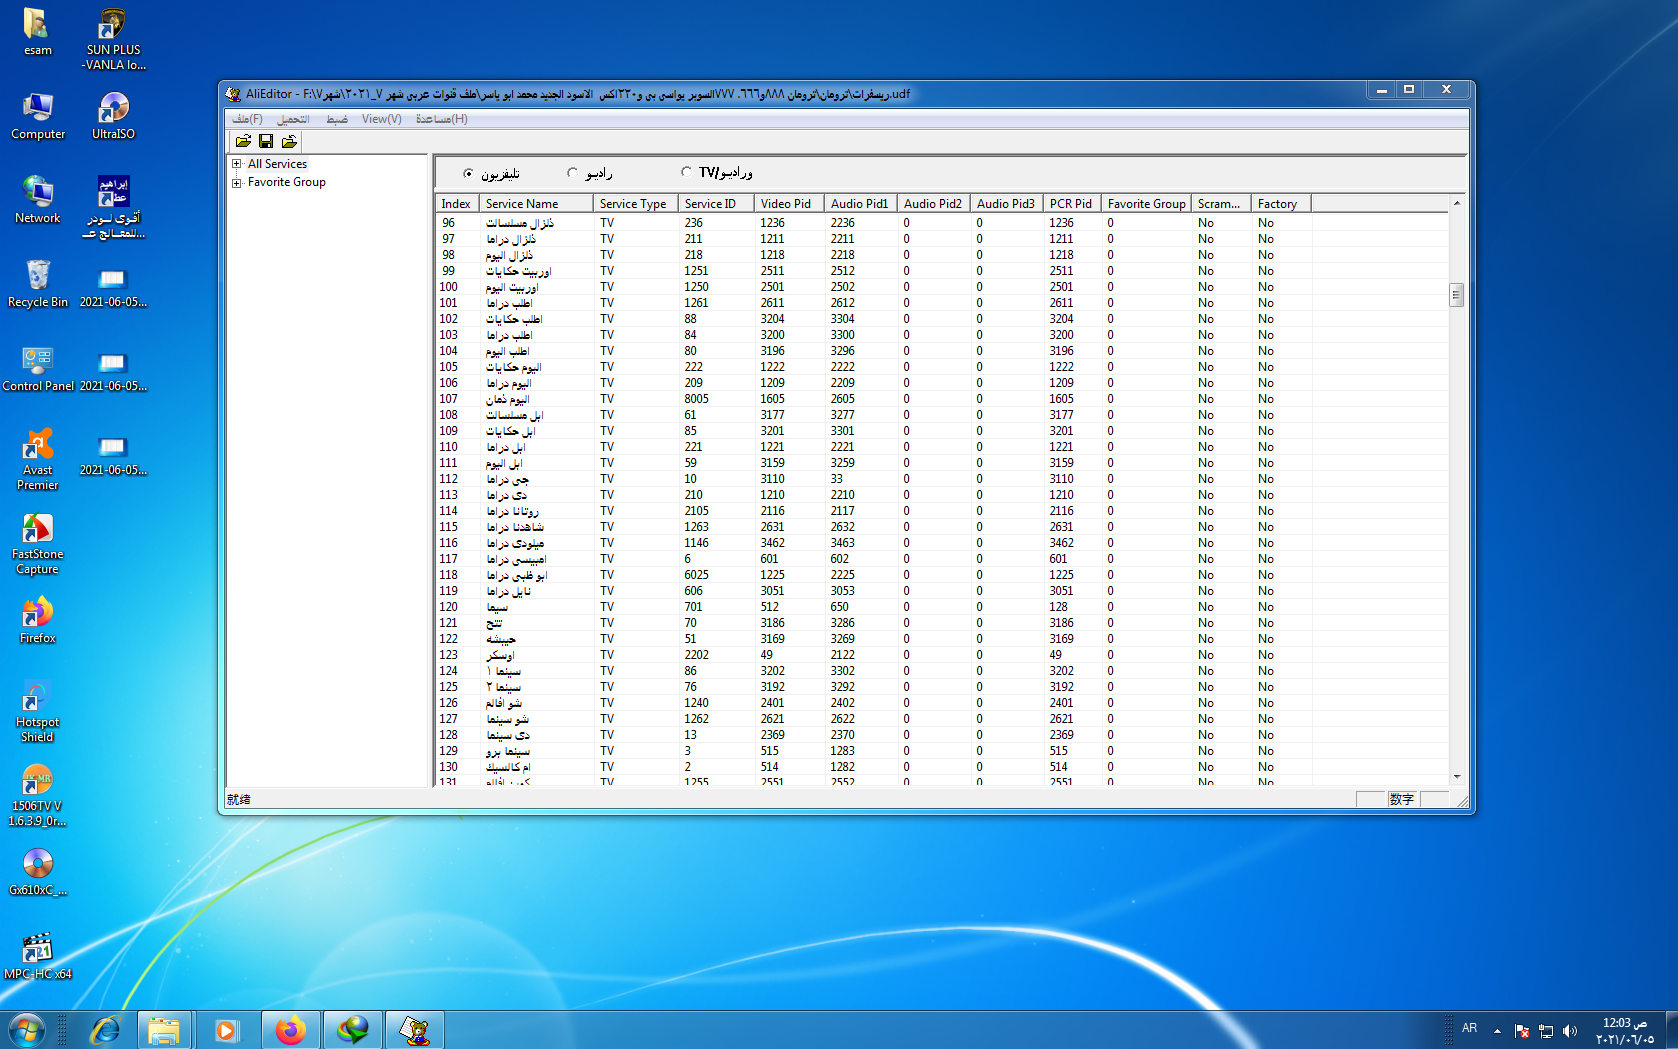
Task: Open esam folder on desktop
Action: click(38, 31)
